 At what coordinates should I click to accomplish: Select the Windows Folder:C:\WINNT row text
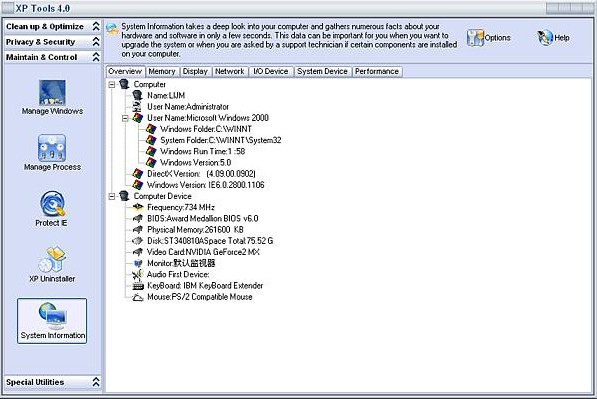206,129
